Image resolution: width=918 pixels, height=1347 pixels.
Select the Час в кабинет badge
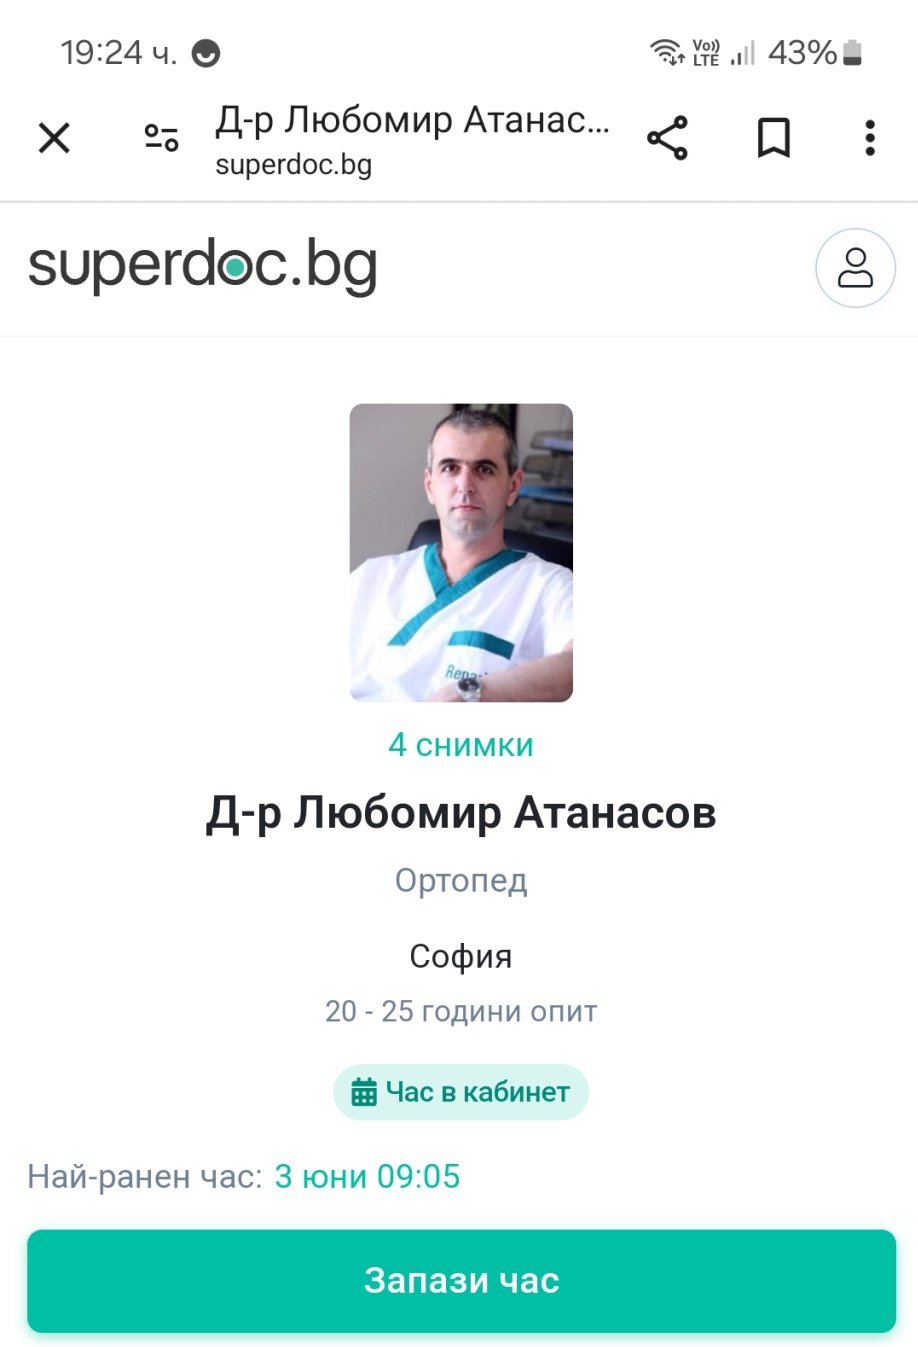[461, 1092]
